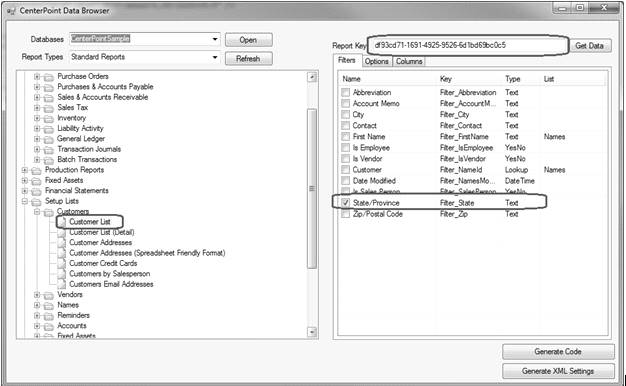The width and height of the screenshot is (626, 386).
Task: Click the Financial Statements folder icon
Action: pyautogui.click(x=36, y=191)
